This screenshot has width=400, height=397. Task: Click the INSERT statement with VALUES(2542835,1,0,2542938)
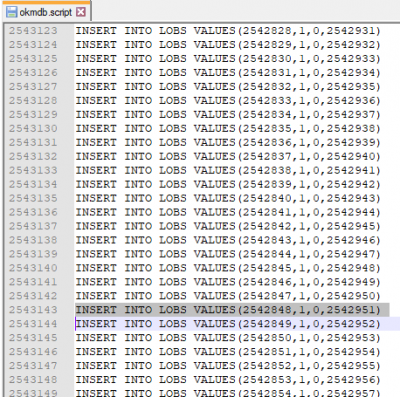click(x=228, y=128)
